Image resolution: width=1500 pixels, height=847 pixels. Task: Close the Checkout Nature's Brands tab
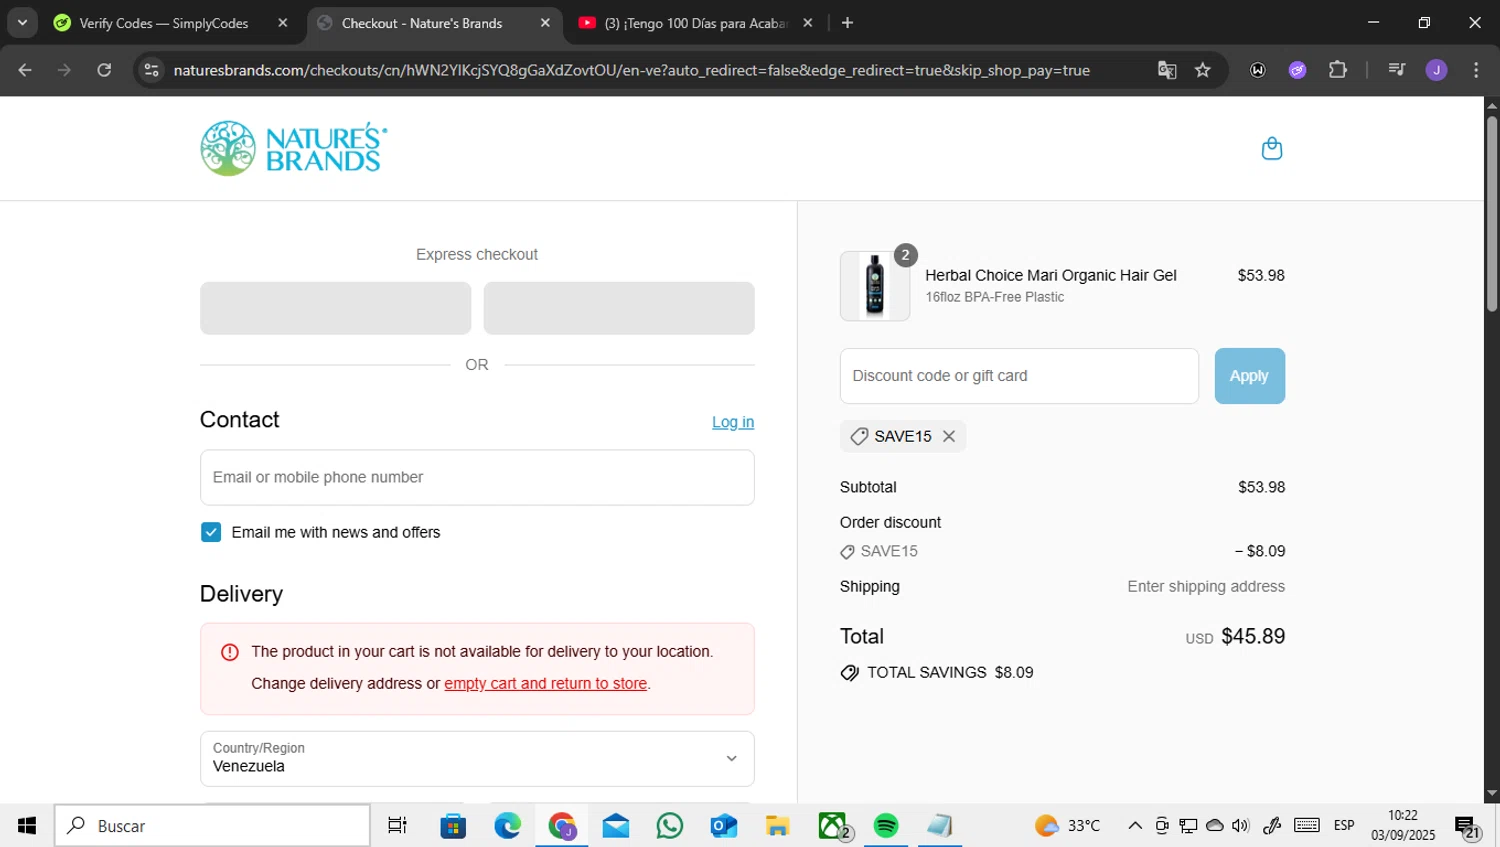[545, 23]
